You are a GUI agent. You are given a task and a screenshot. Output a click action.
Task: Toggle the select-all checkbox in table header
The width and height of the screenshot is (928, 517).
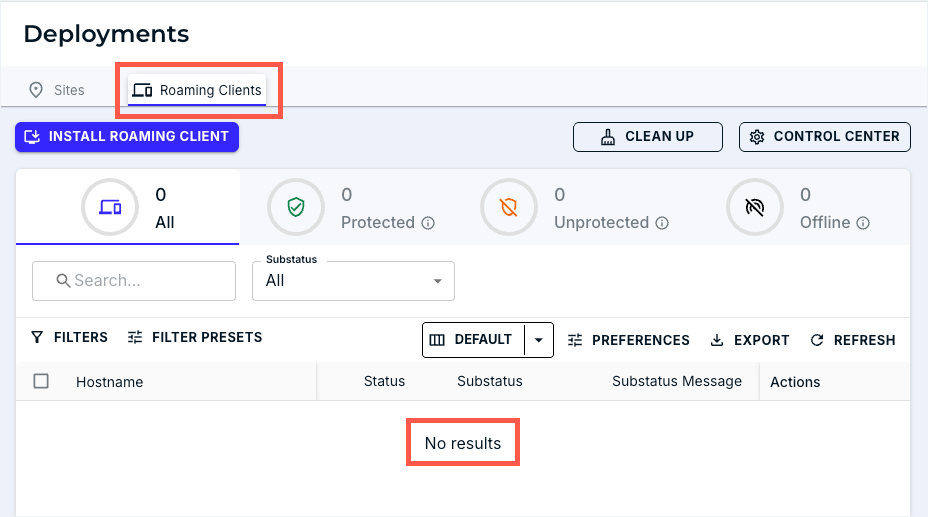pos(41,381)
